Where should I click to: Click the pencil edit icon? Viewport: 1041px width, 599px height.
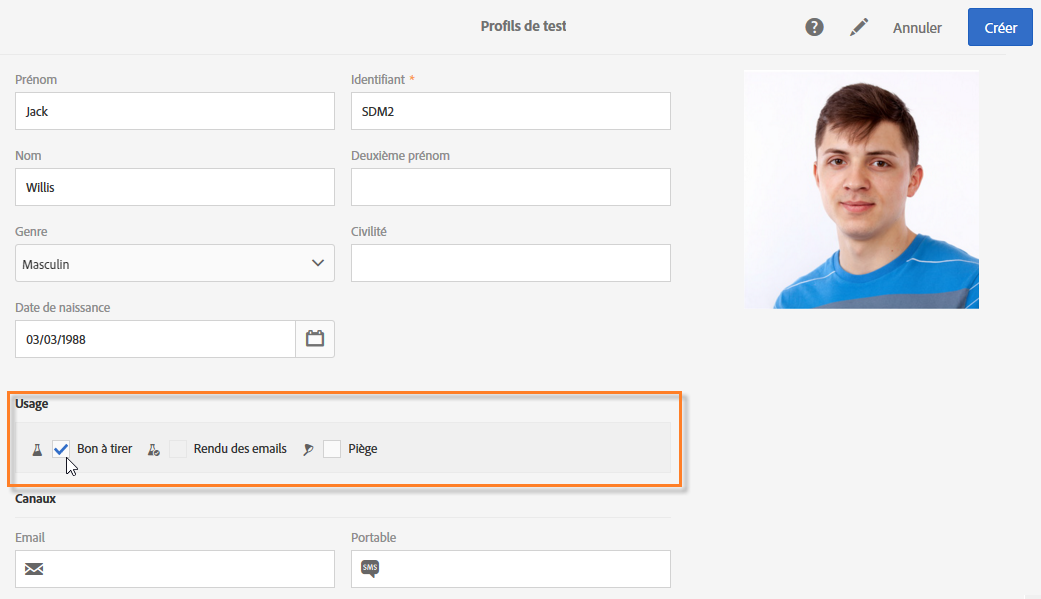click(x=859, y=28)
